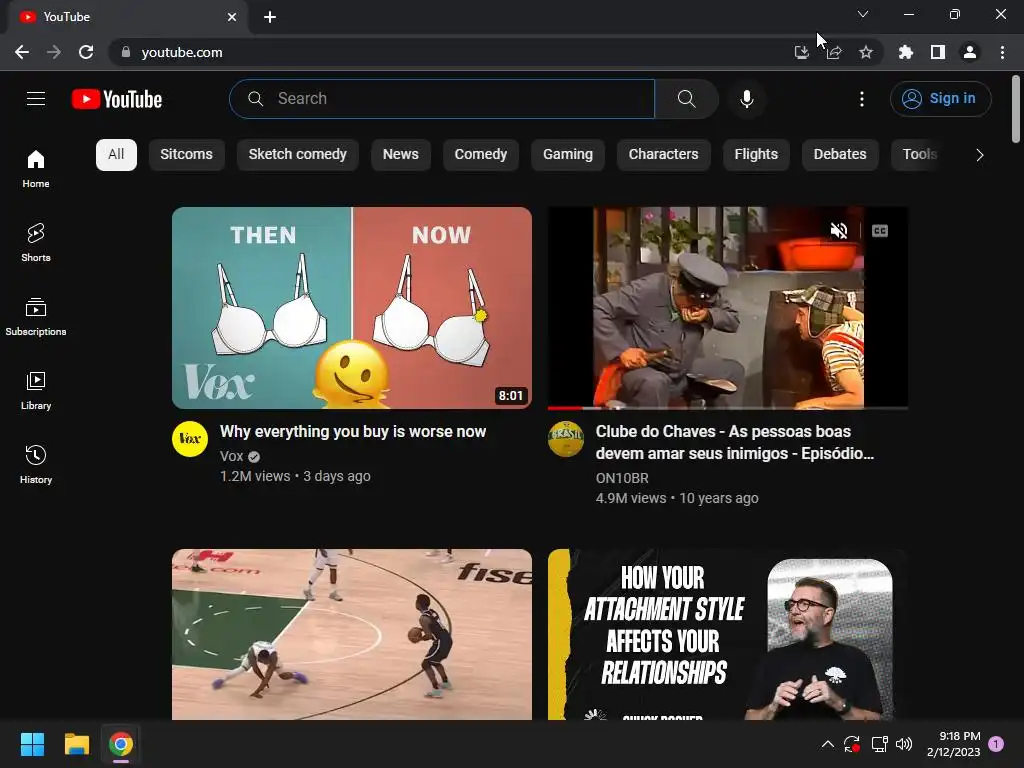1024x768 pixels.
Task: Click the install app icon in address bar
Action: click(x=801, y=52)
